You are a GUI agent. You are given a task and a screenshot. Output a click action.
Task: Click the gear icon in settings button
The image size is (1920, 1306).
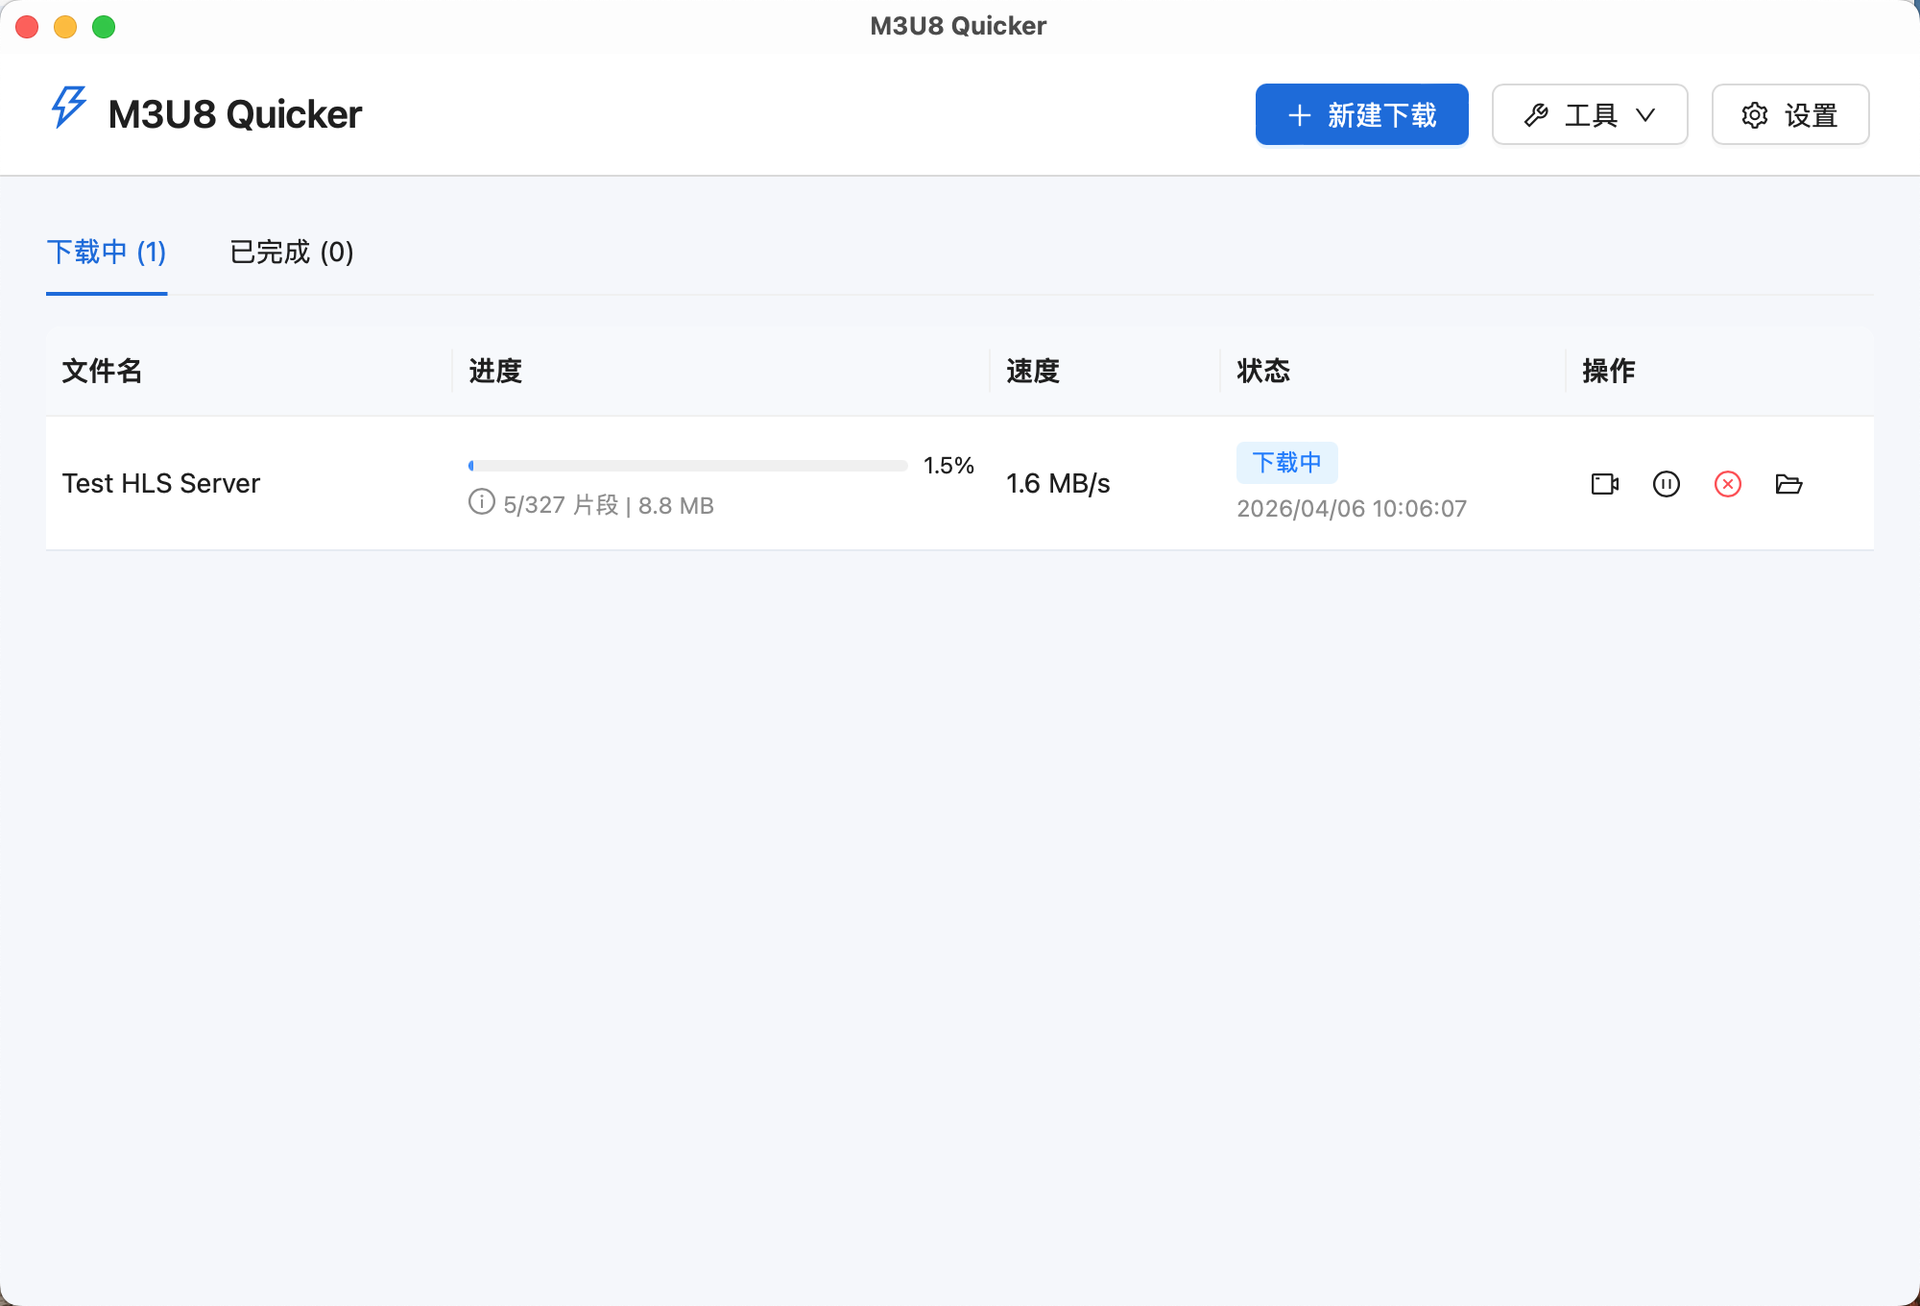point(1754,115)
